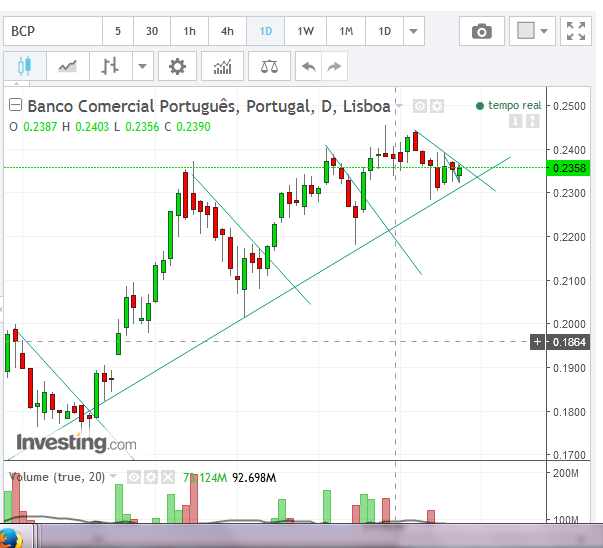603x548 pixels.
Task: Switch to the 1W timeframe
Action: 305,31
